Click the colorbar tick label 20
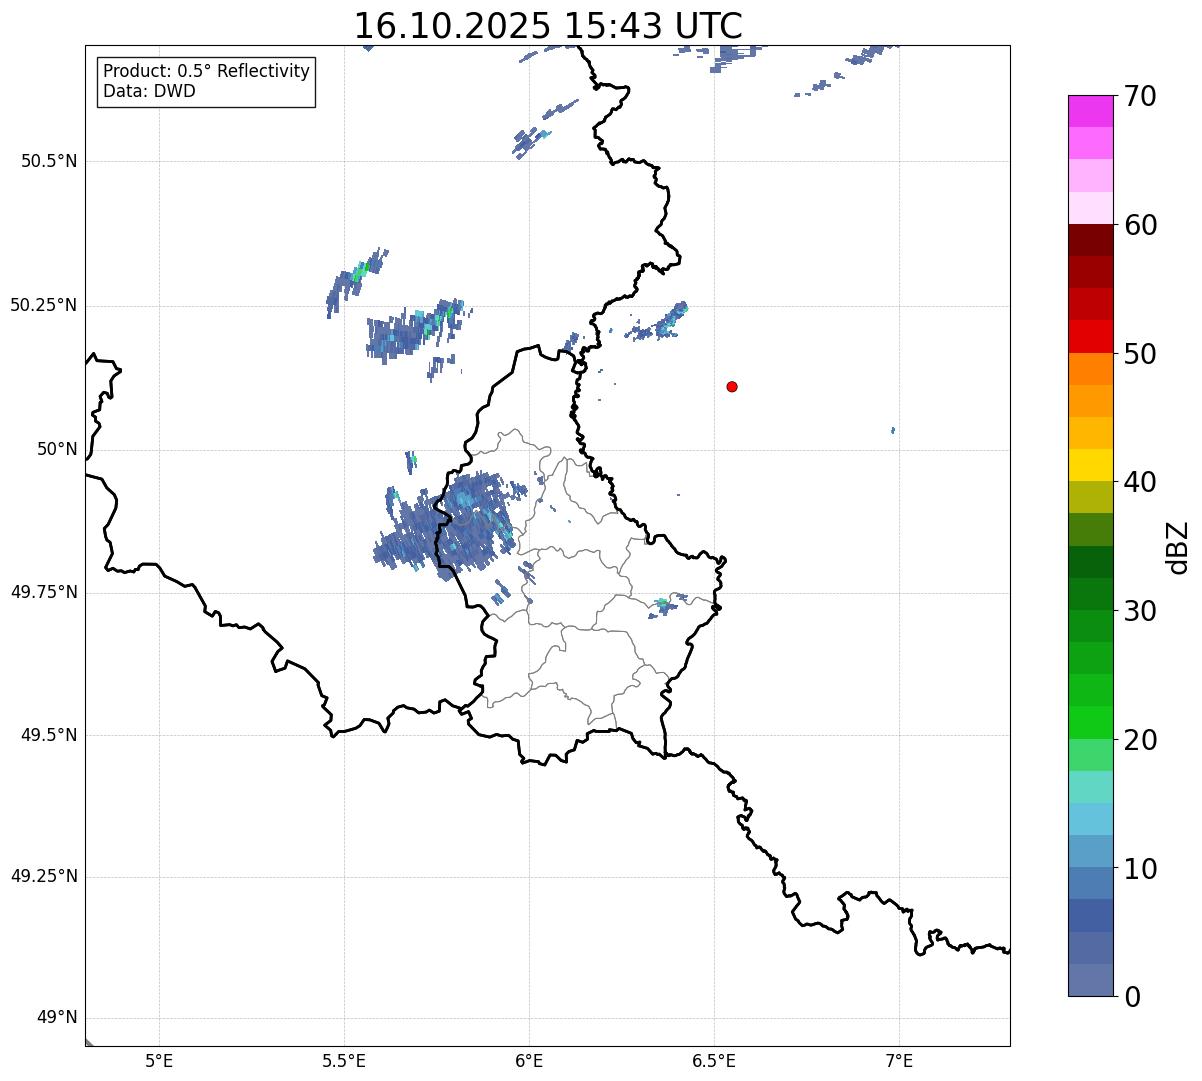 coord(1140,740)
